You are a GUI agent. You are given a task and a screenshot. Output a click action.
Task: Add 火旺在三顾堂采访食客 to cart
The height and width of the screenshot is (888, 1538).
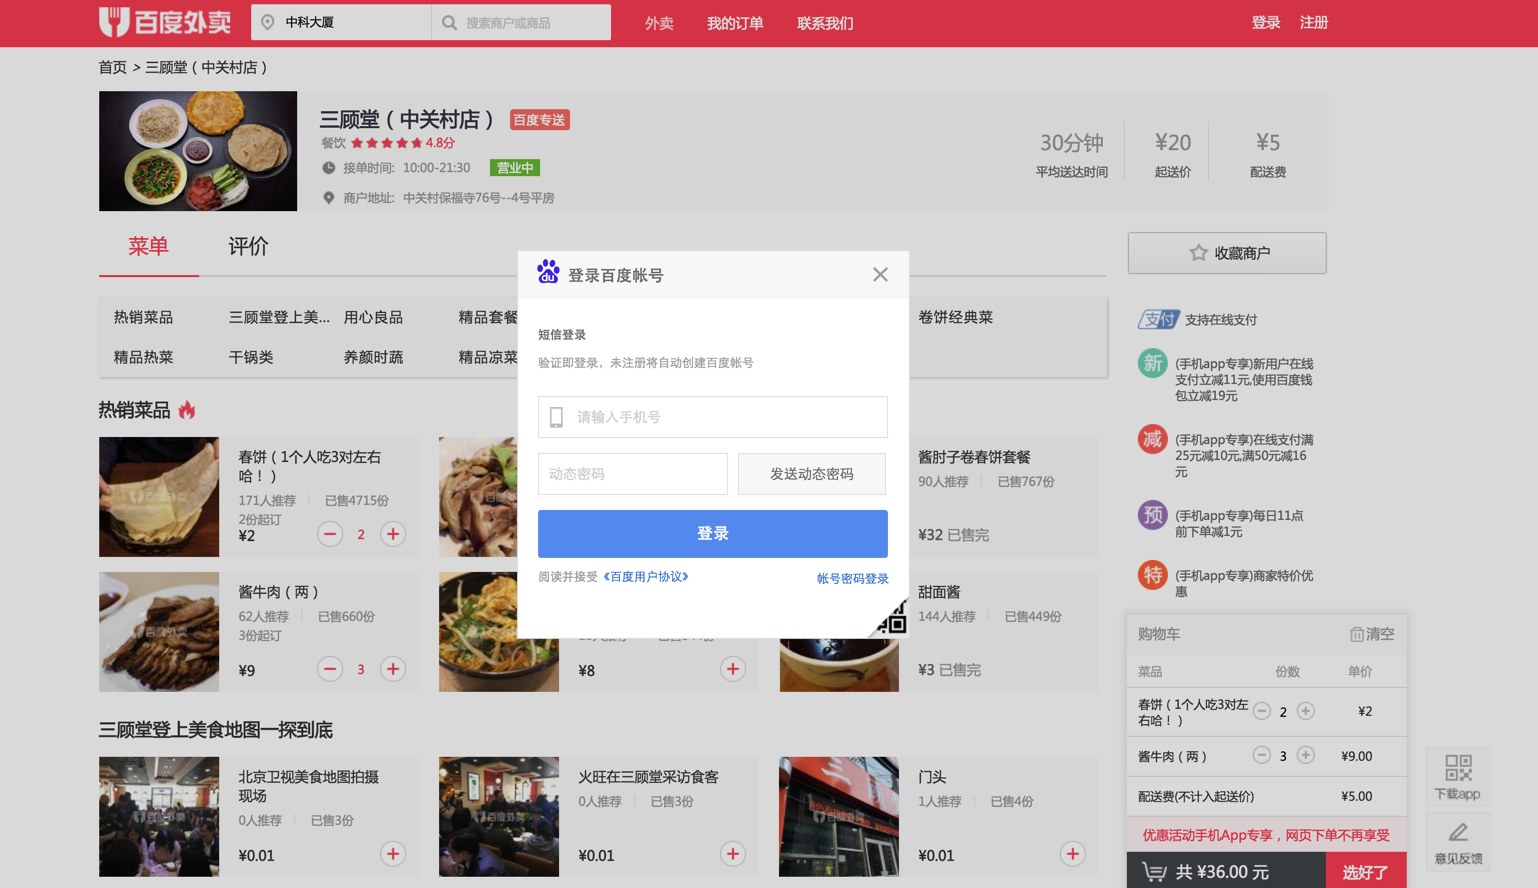[x=733, y=854]
